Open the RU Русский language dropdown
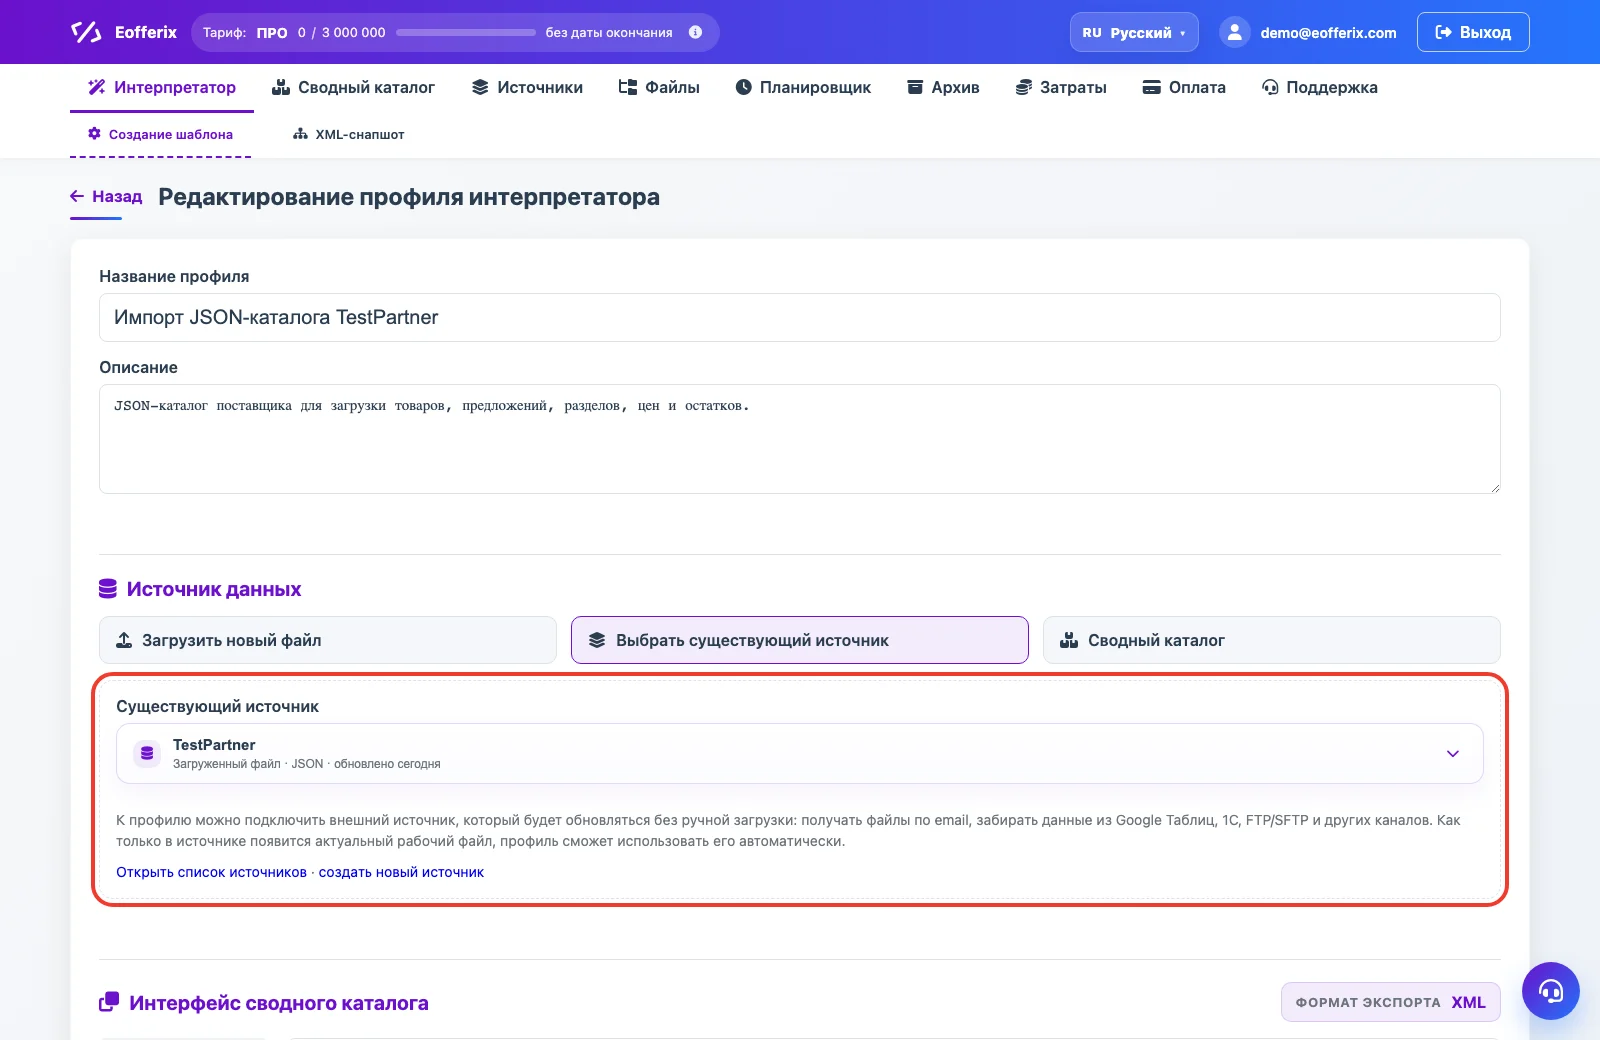Viewport: 1600px width, 1040px height. tap(1134, 32)
